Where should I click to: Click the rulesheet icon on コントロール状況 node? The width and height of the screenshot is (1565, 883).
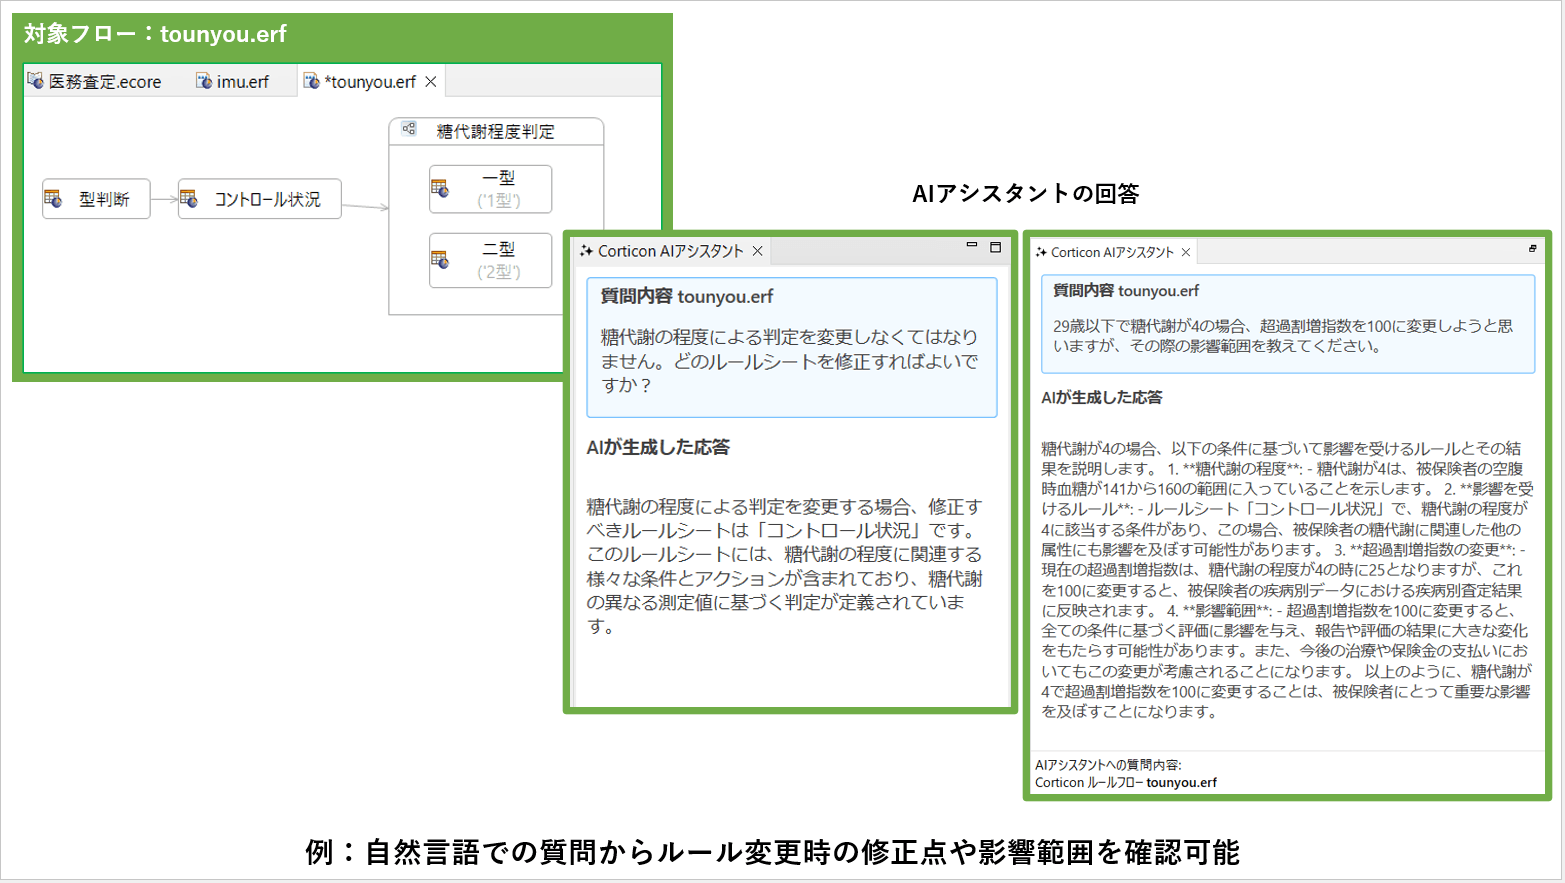point(187,197)
